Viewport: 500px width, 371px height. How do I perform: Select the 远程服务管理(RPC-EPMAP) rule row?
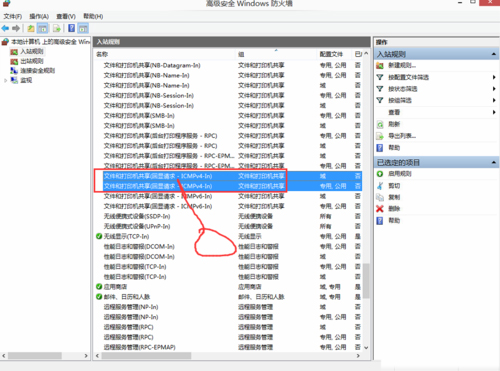pyautogui.click(x=228, y=347)
